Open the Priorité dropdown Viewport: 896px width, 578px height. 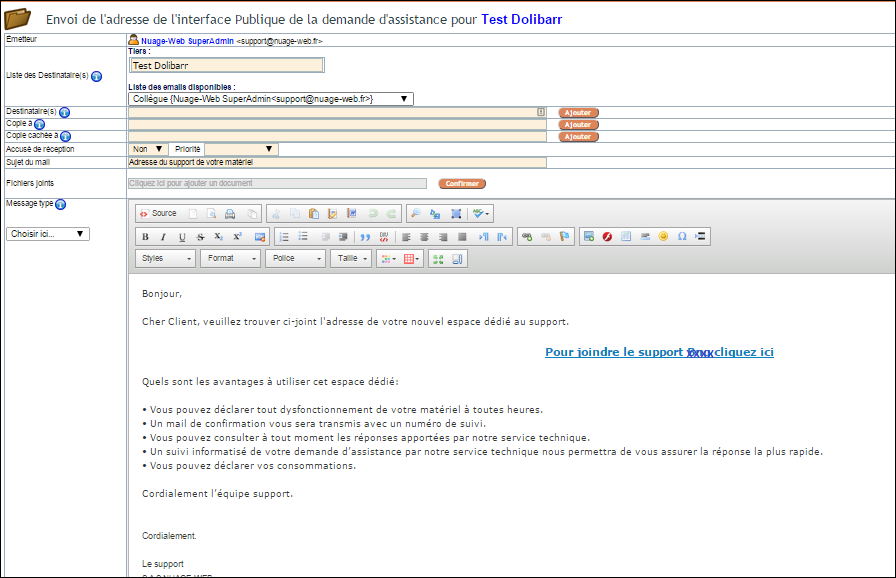(241, 149)
